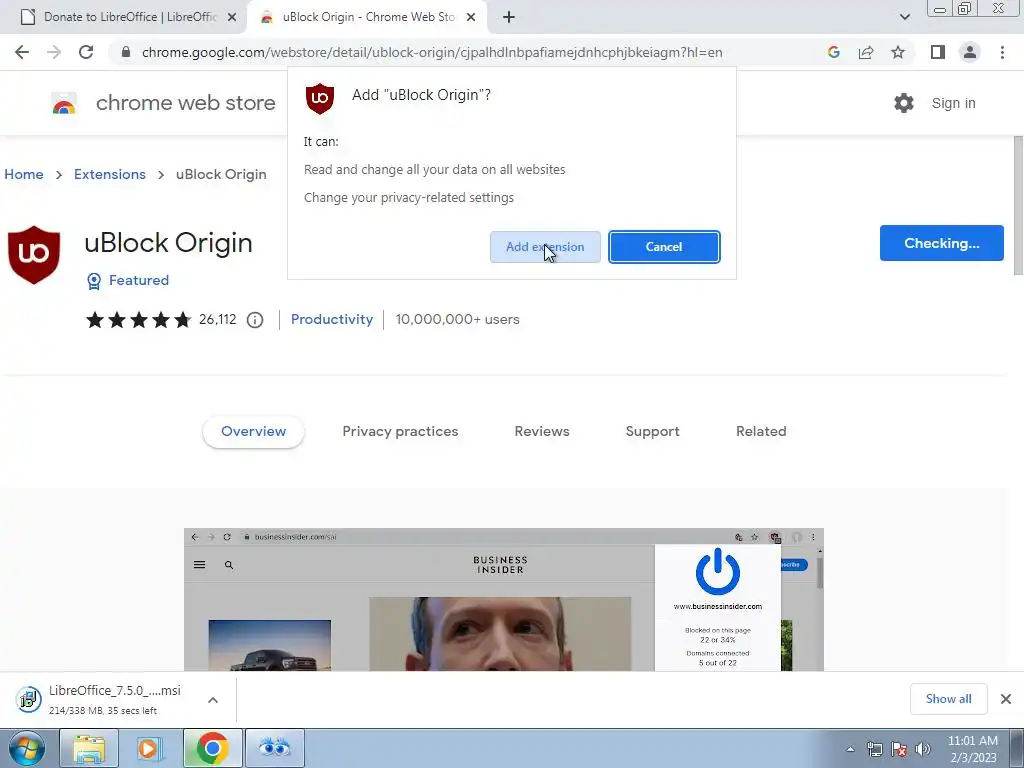This screenshot has height=768, width=1024.
Task: Click the Google icon in address bar
Action: 833,52
